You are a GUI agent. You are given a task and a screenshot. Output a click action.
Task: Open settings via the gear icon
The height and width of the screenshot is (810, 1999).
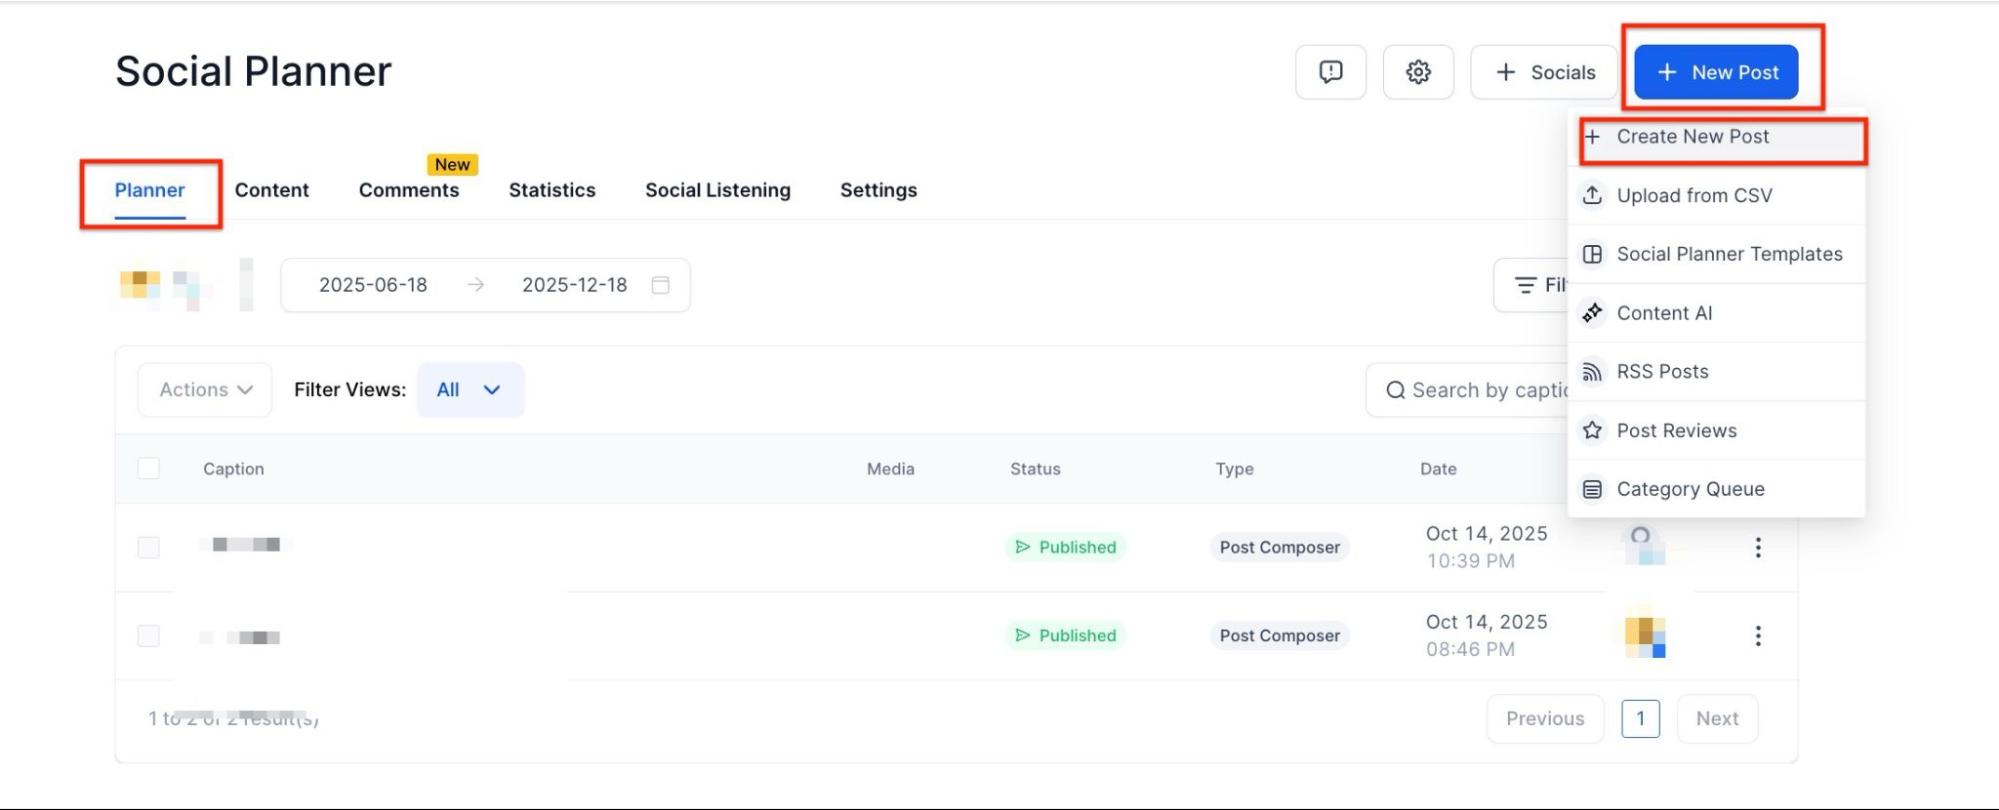point(1418,72)
